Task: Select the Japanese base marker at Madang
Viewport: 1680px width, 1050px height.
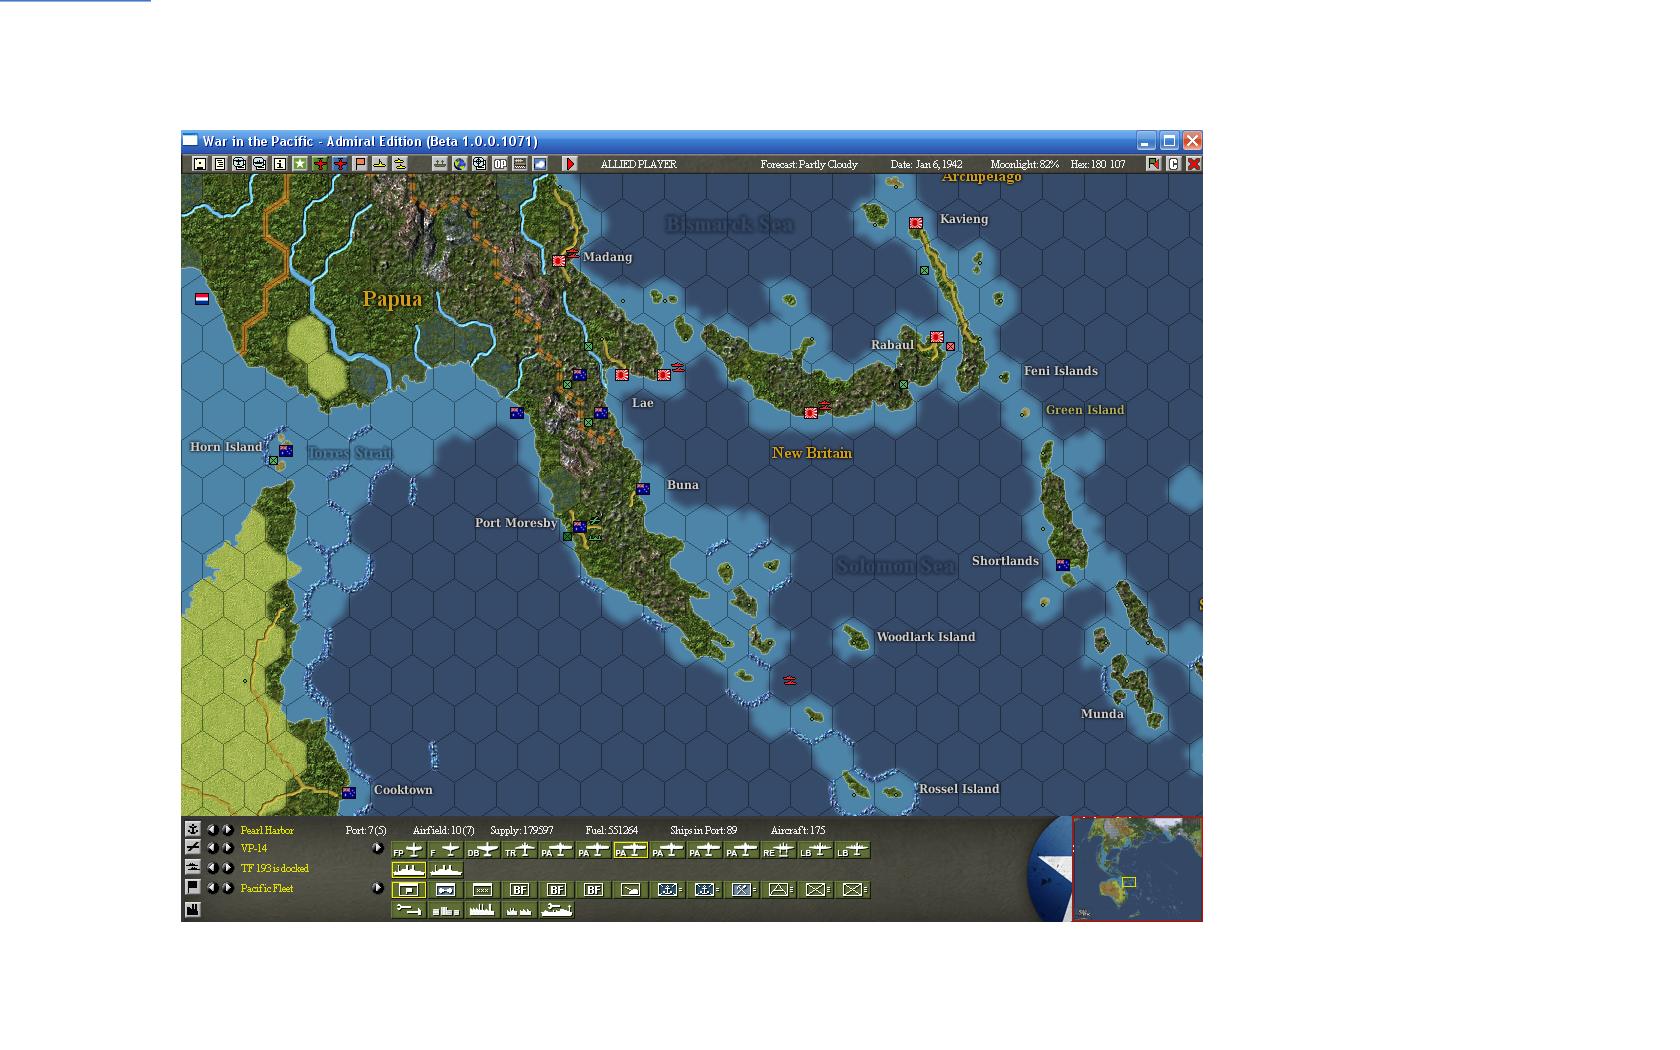Action: pyautogui.click(x=559, y=261)
